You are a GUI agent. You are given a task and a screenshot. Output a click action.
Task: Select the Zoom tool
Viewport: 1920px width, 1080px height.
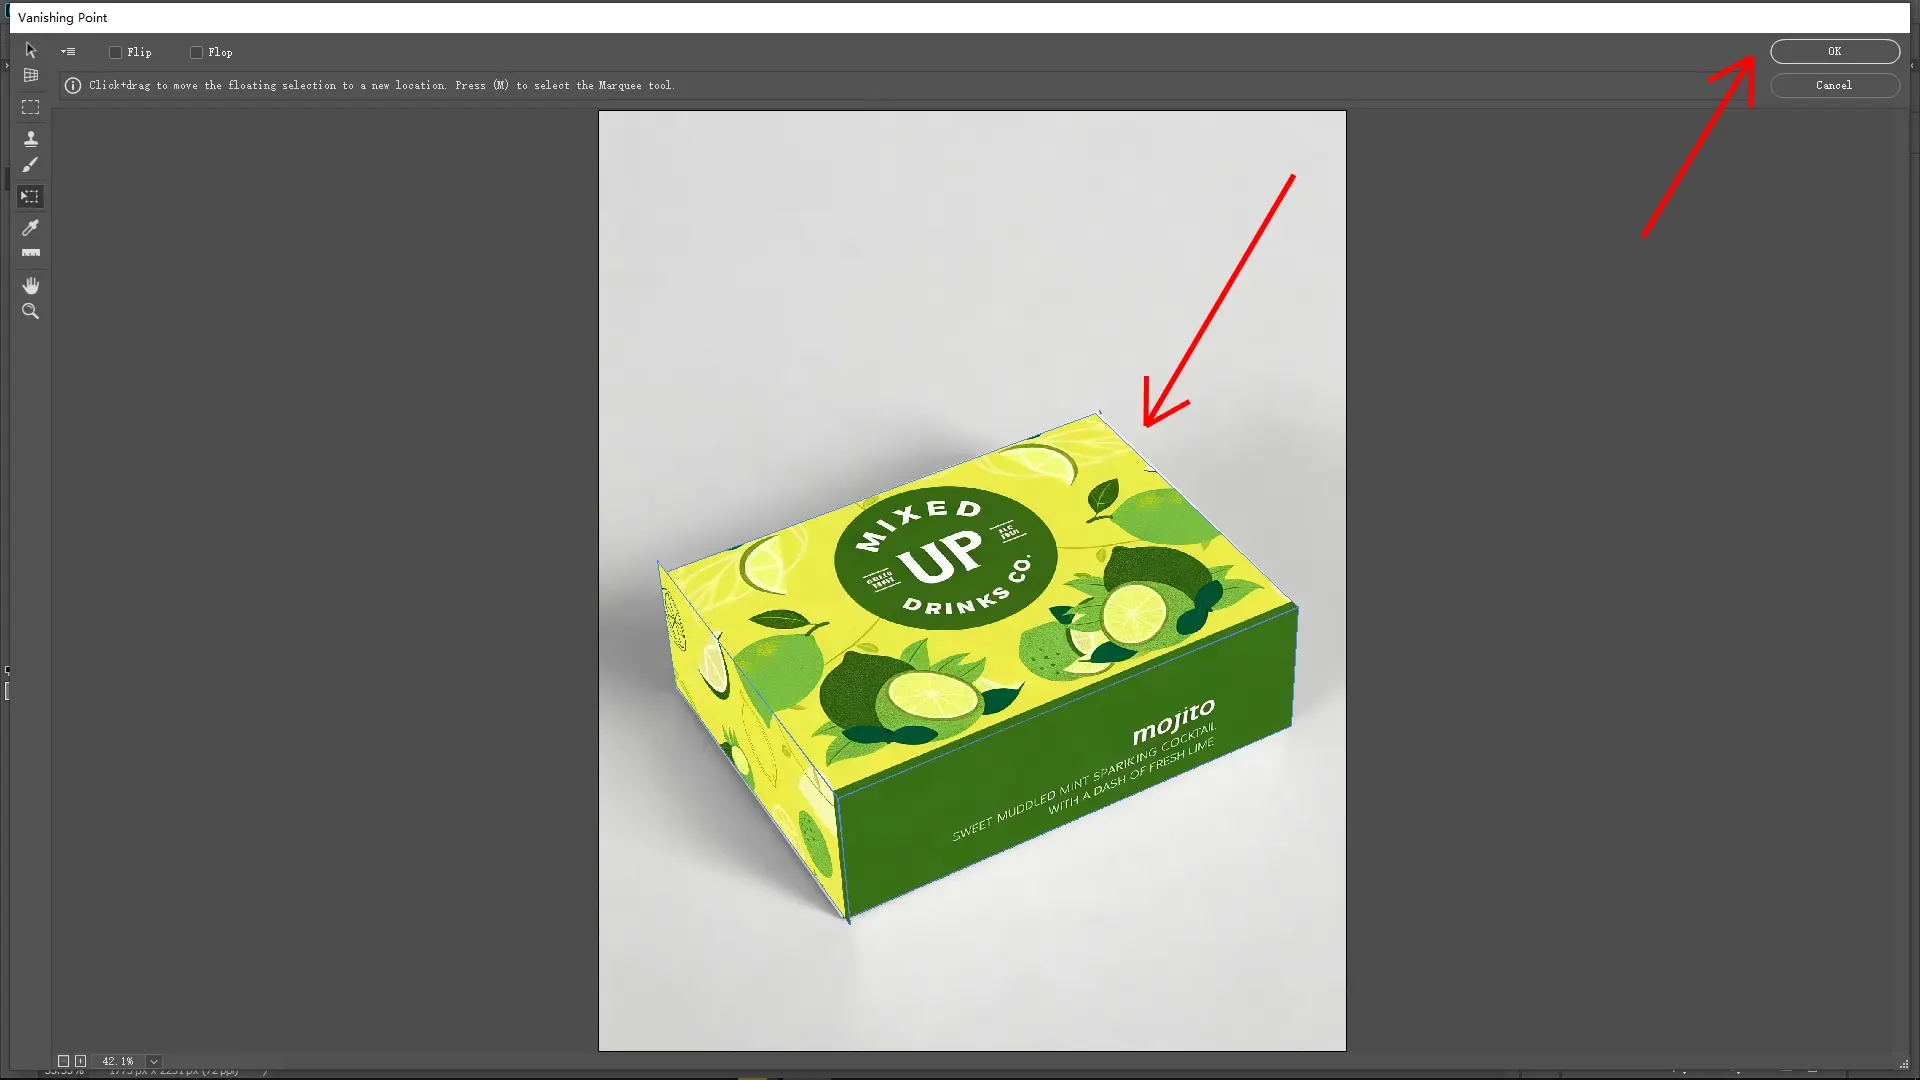[30, 311]
